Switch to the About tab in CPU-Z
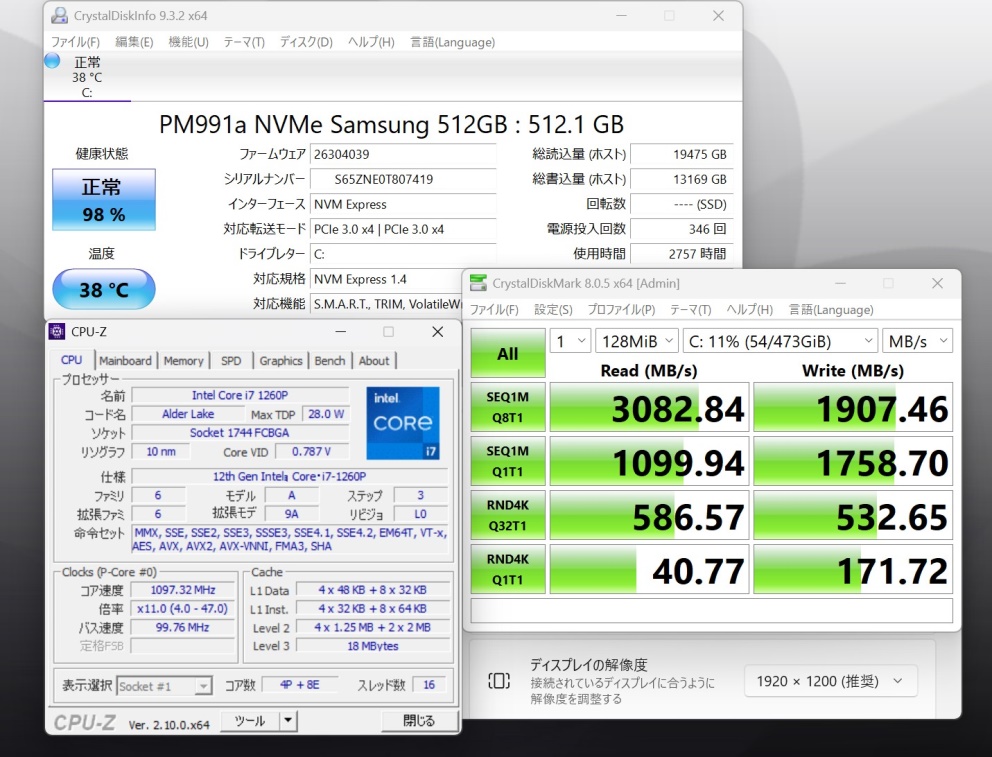The image size is (992, 757). click(374, 360)
